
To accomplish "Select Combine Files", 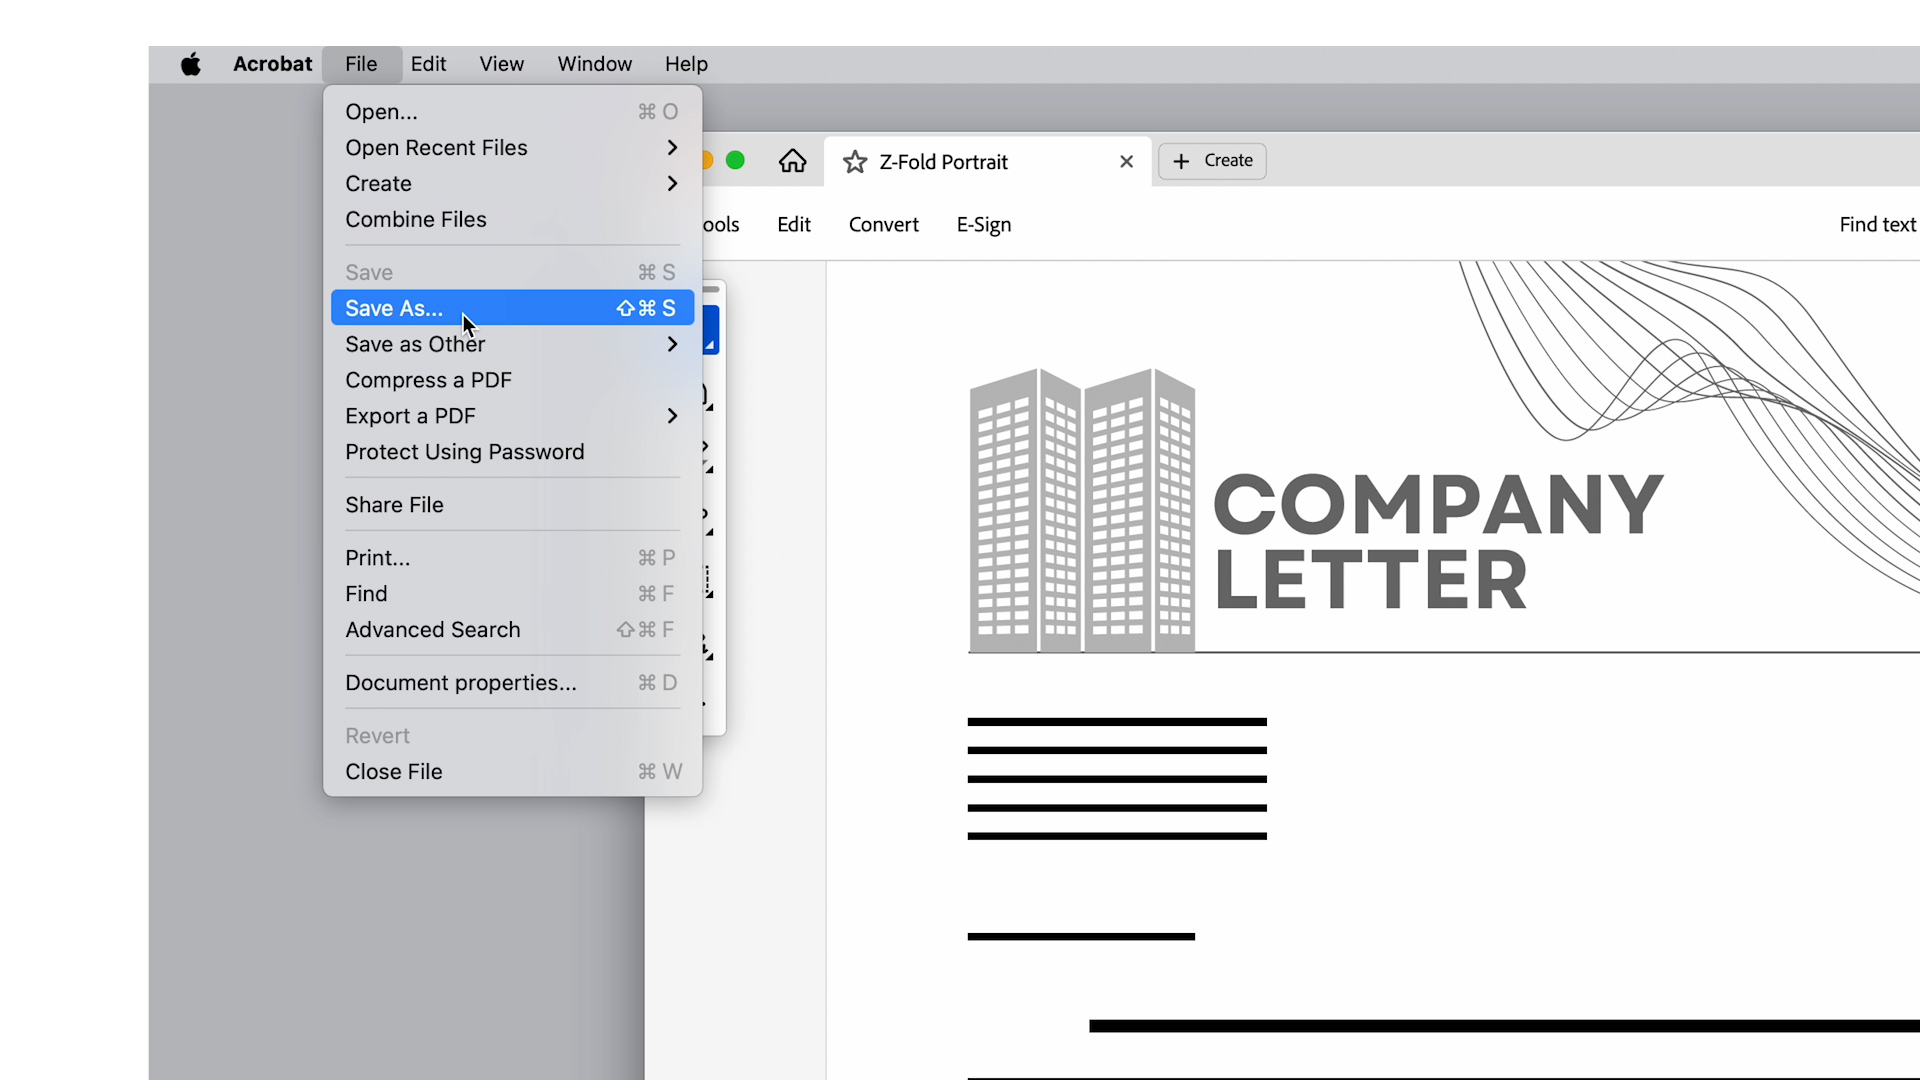I will click(x=415, y=219).
